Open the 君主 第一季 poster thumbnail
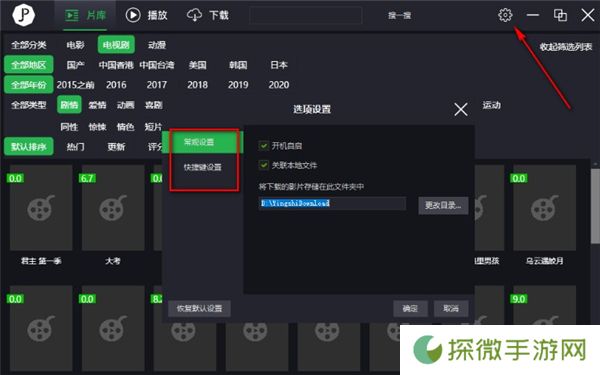The height and width of the screenshot is (375, 600). coord(41,208)
